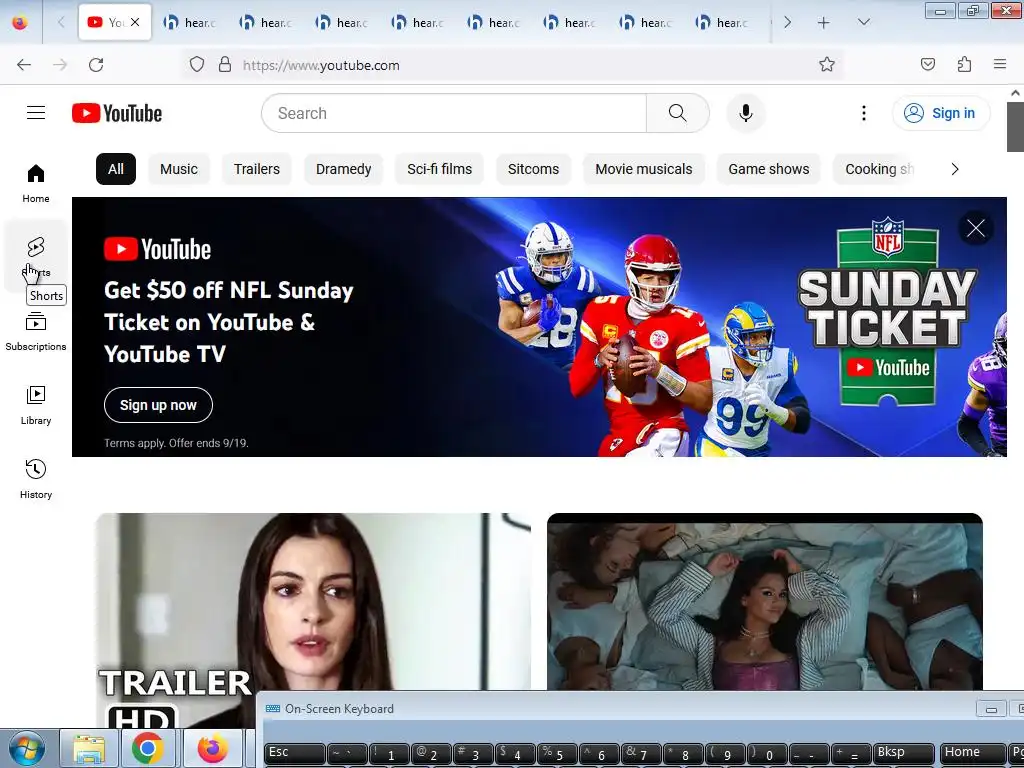Launch Chrome from the taskbar
The image size is (1024, 768).
tap(148, 749)
